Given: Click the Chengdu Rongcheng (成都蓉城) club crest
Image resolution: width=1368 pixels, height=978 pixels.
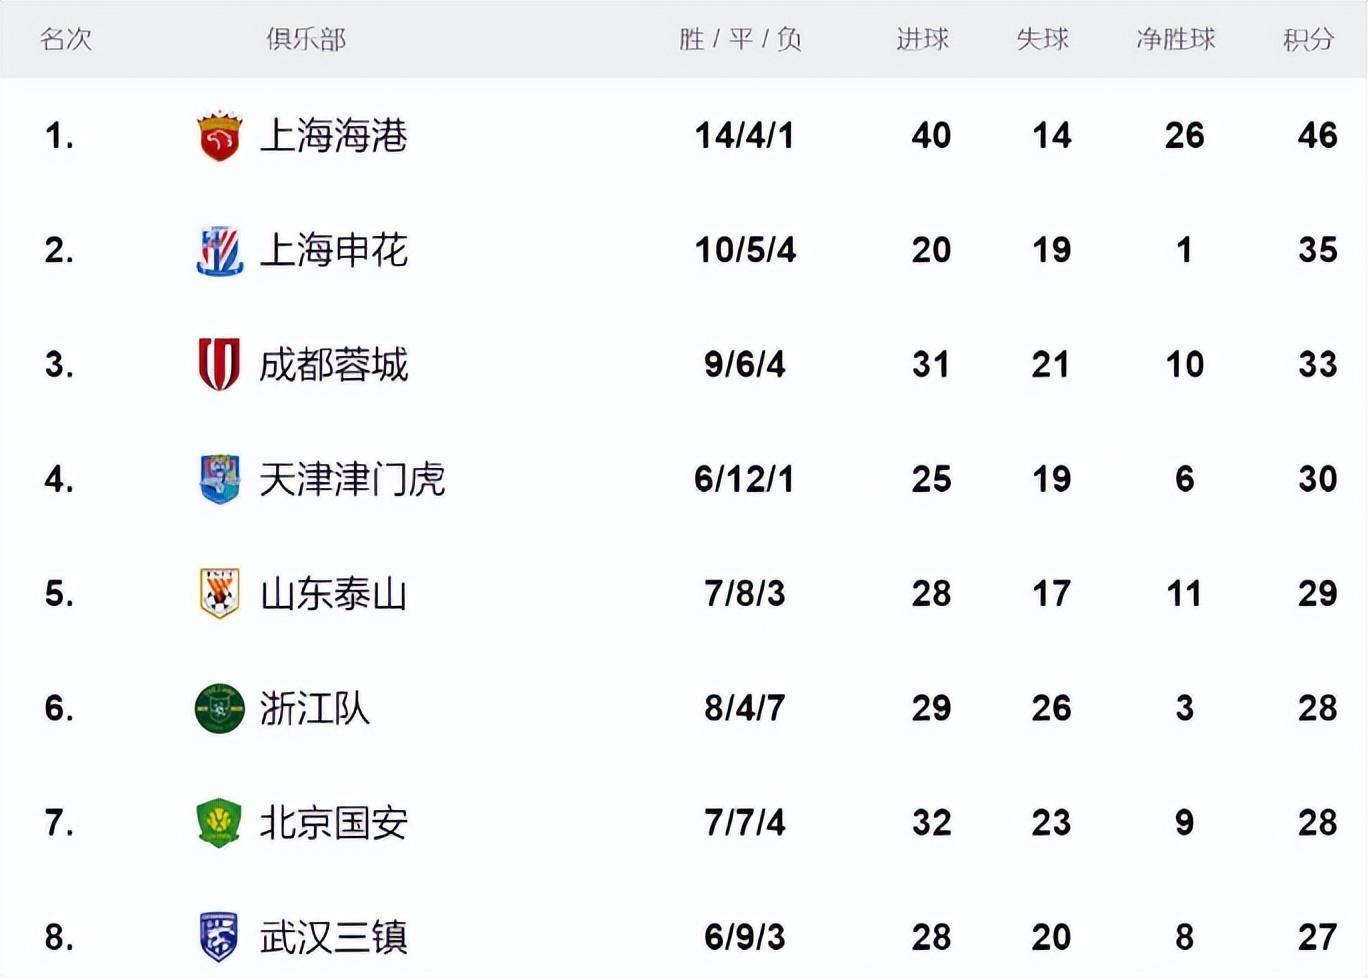Looking at the screenshot, I should (x=219, y=364).
